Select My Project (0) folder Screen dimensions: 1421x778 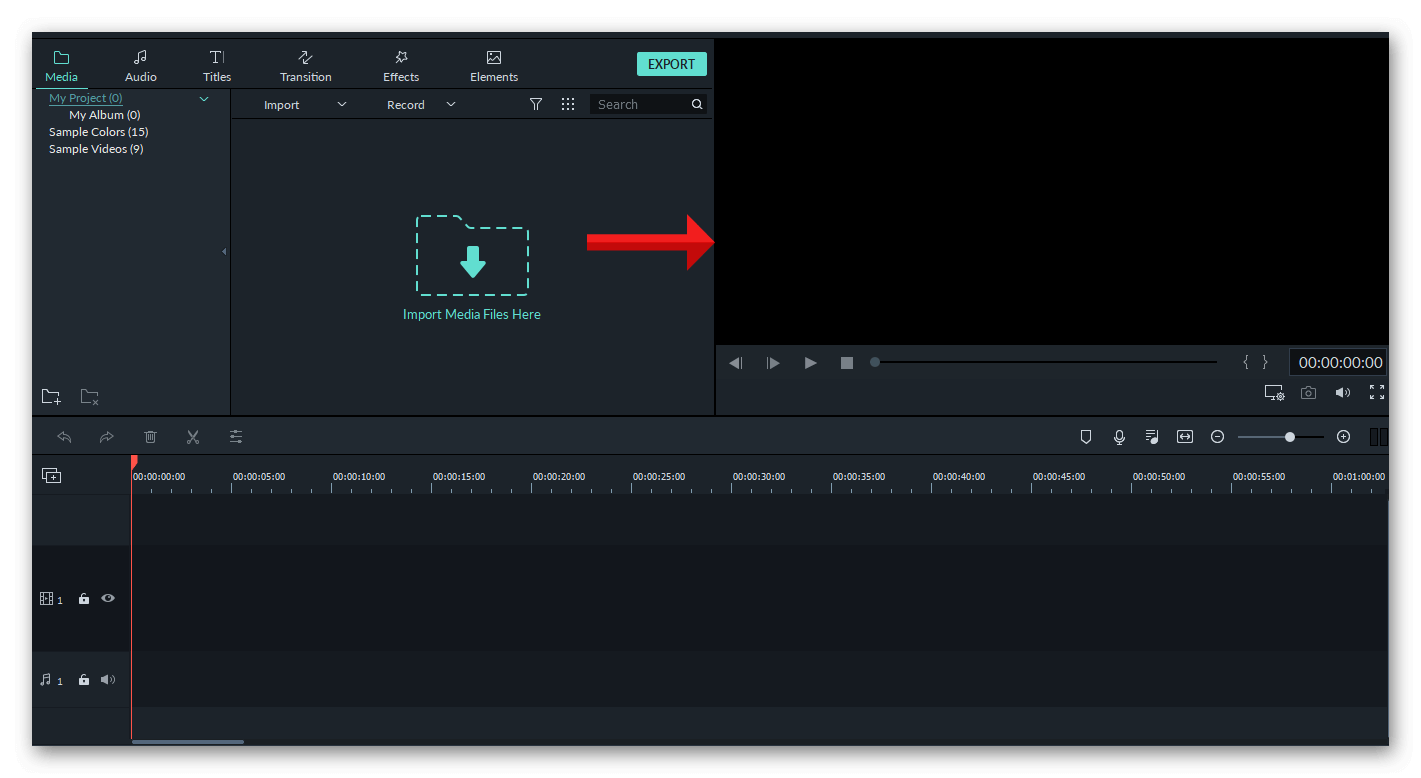coord(86,98)
